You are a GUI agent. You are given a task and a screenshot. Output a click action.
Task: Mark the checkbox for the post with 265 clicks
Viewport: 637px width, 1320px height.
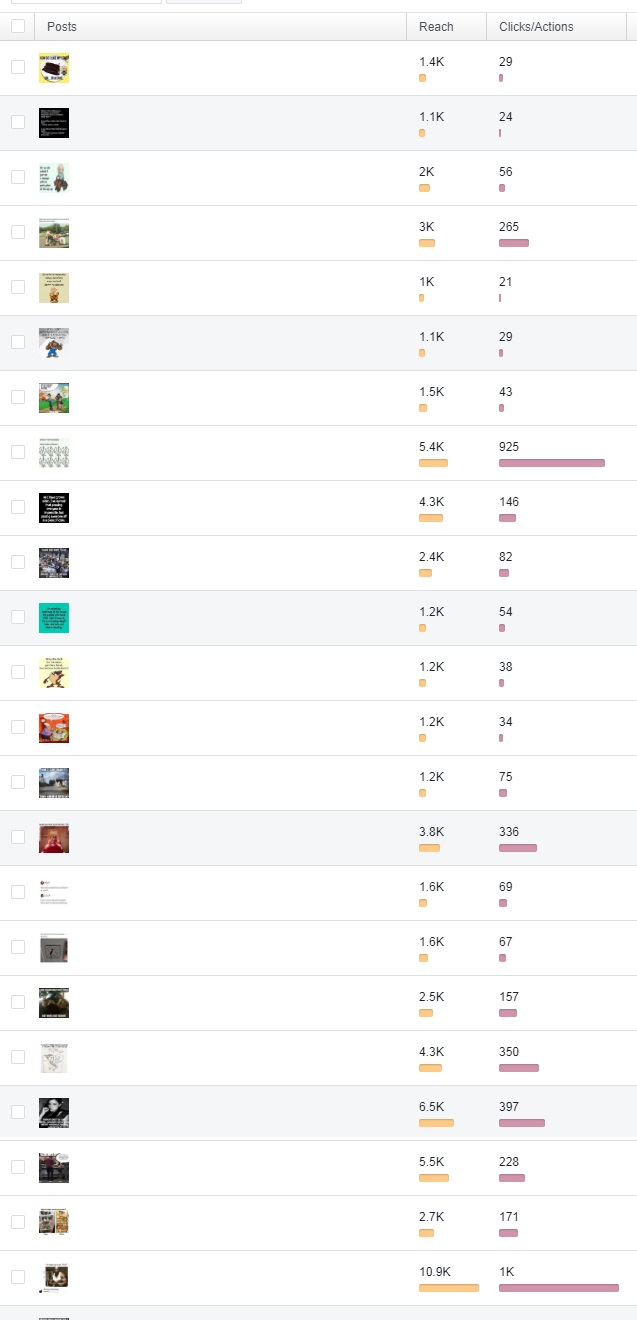click(17, 232)
